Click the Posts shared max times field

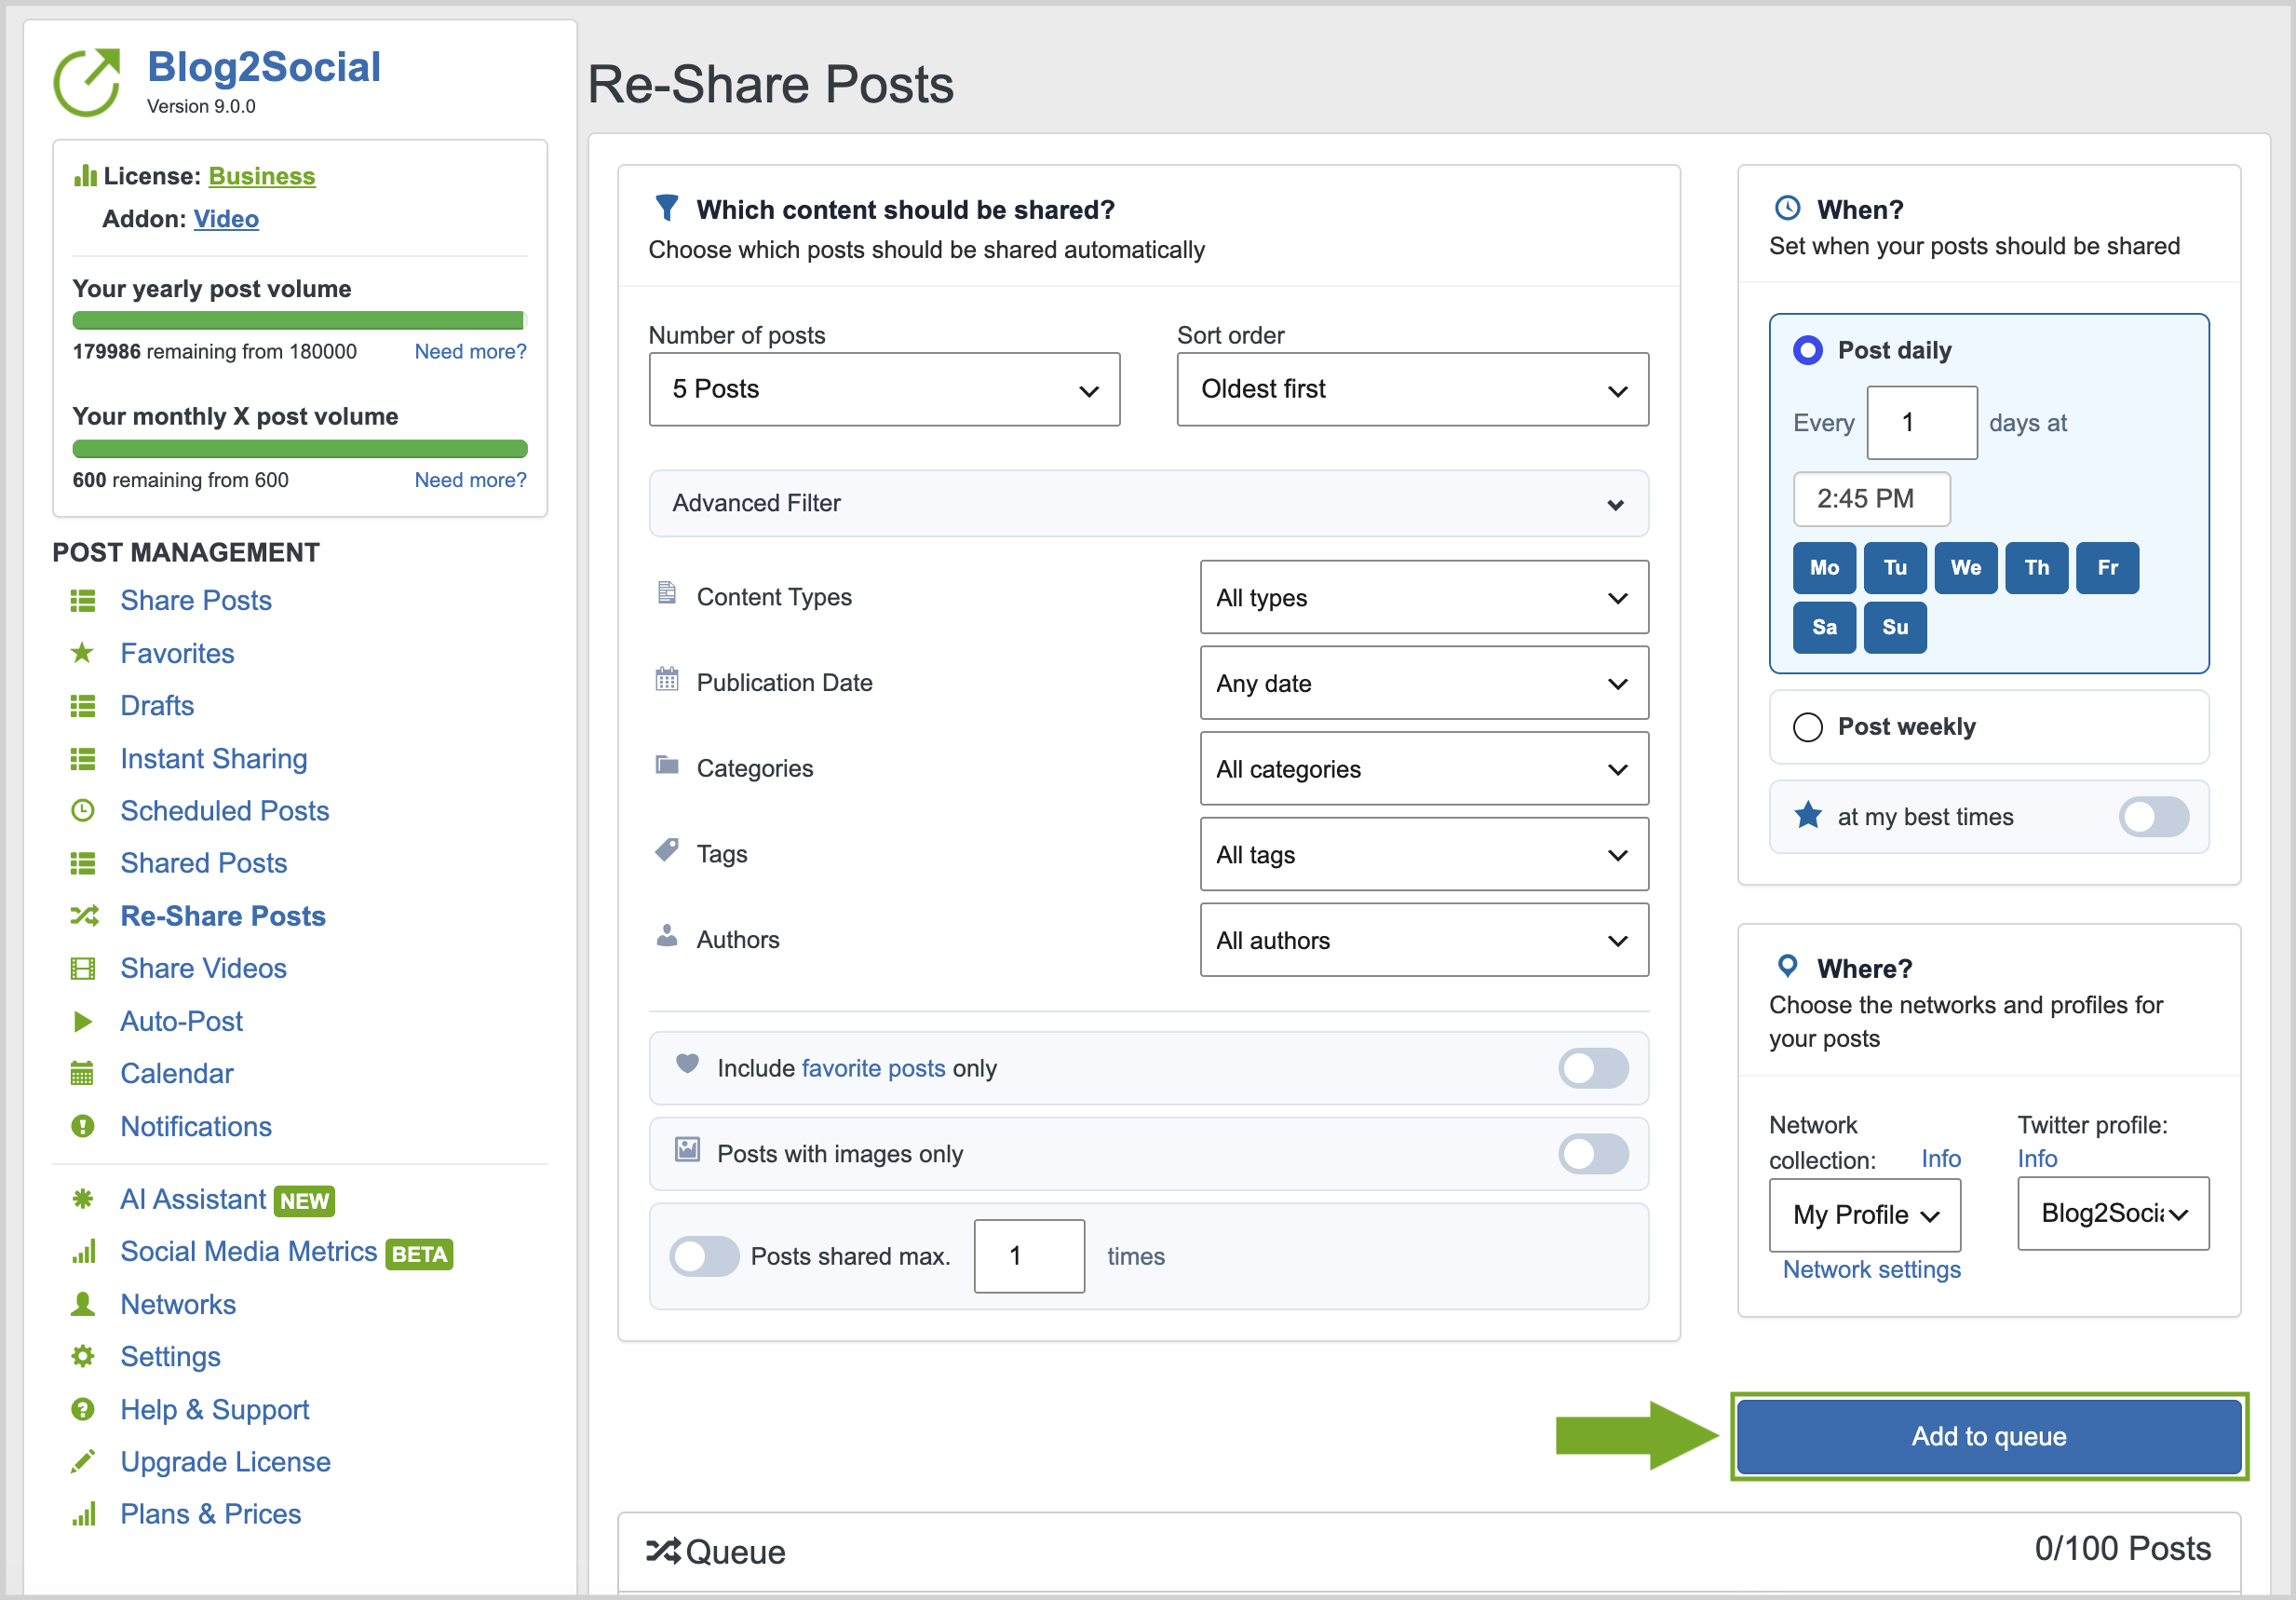coord(1029,1256)
